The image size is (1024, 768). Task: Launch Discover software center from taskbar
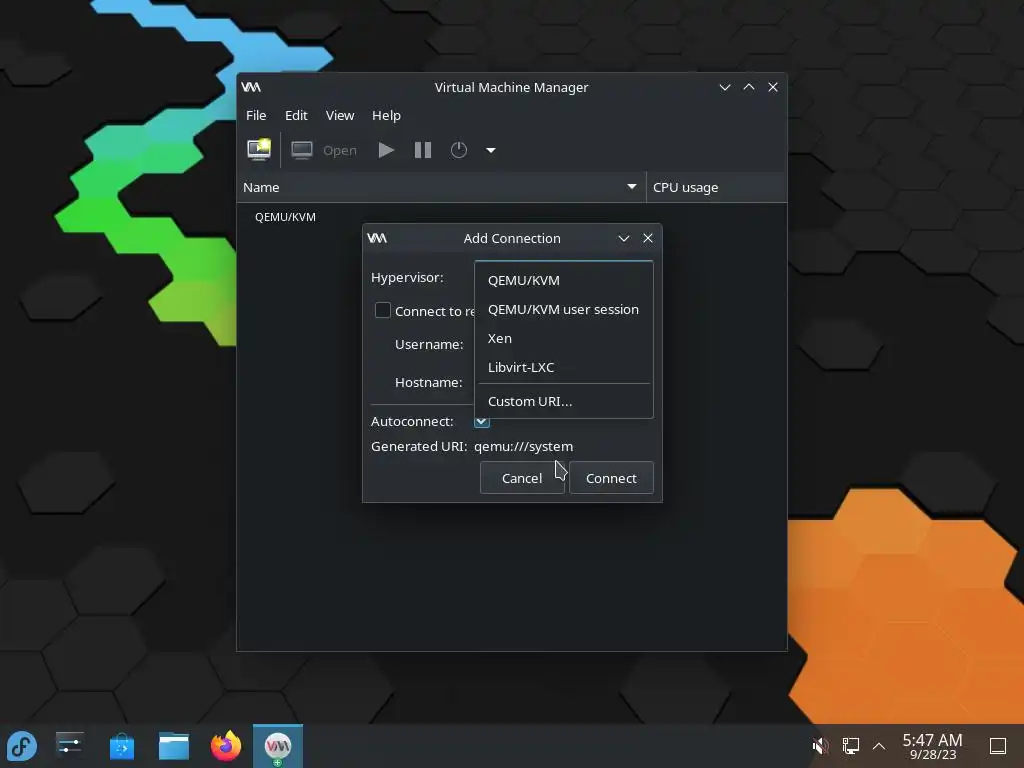[121, 746]
